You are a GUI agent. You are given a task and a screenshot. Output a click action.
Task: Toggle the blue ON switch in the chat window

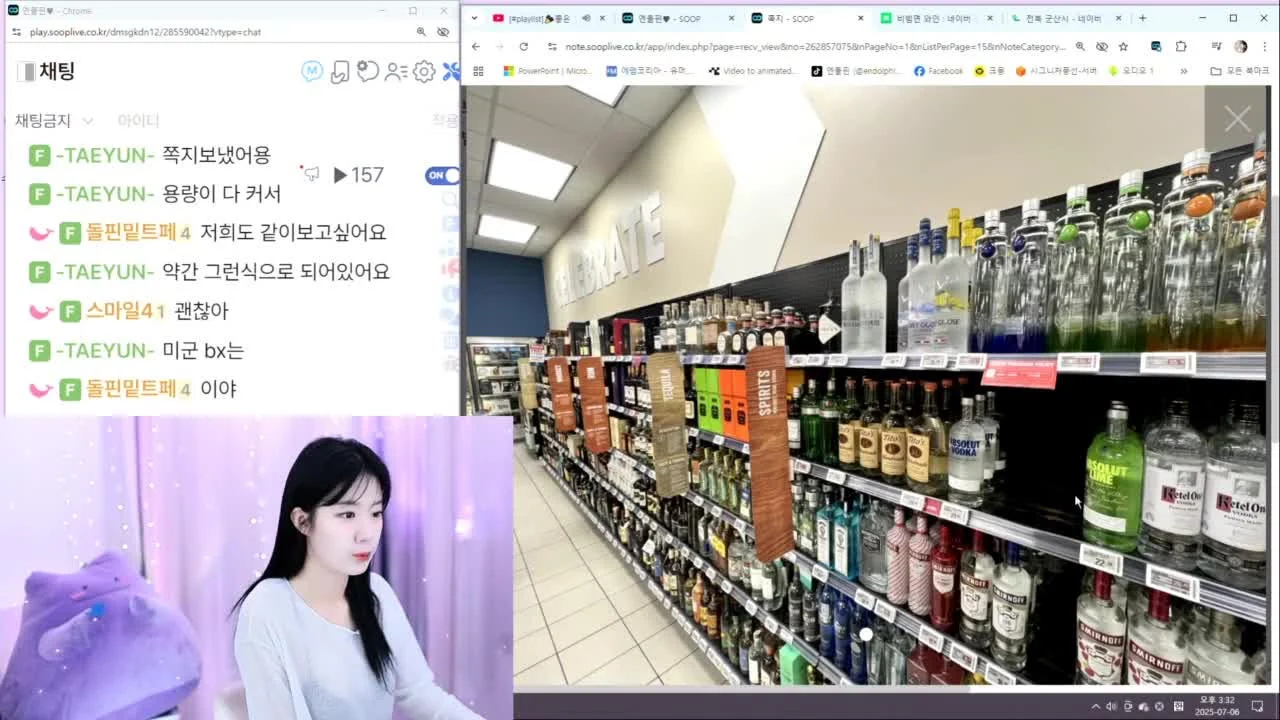[x=443, y=175]
